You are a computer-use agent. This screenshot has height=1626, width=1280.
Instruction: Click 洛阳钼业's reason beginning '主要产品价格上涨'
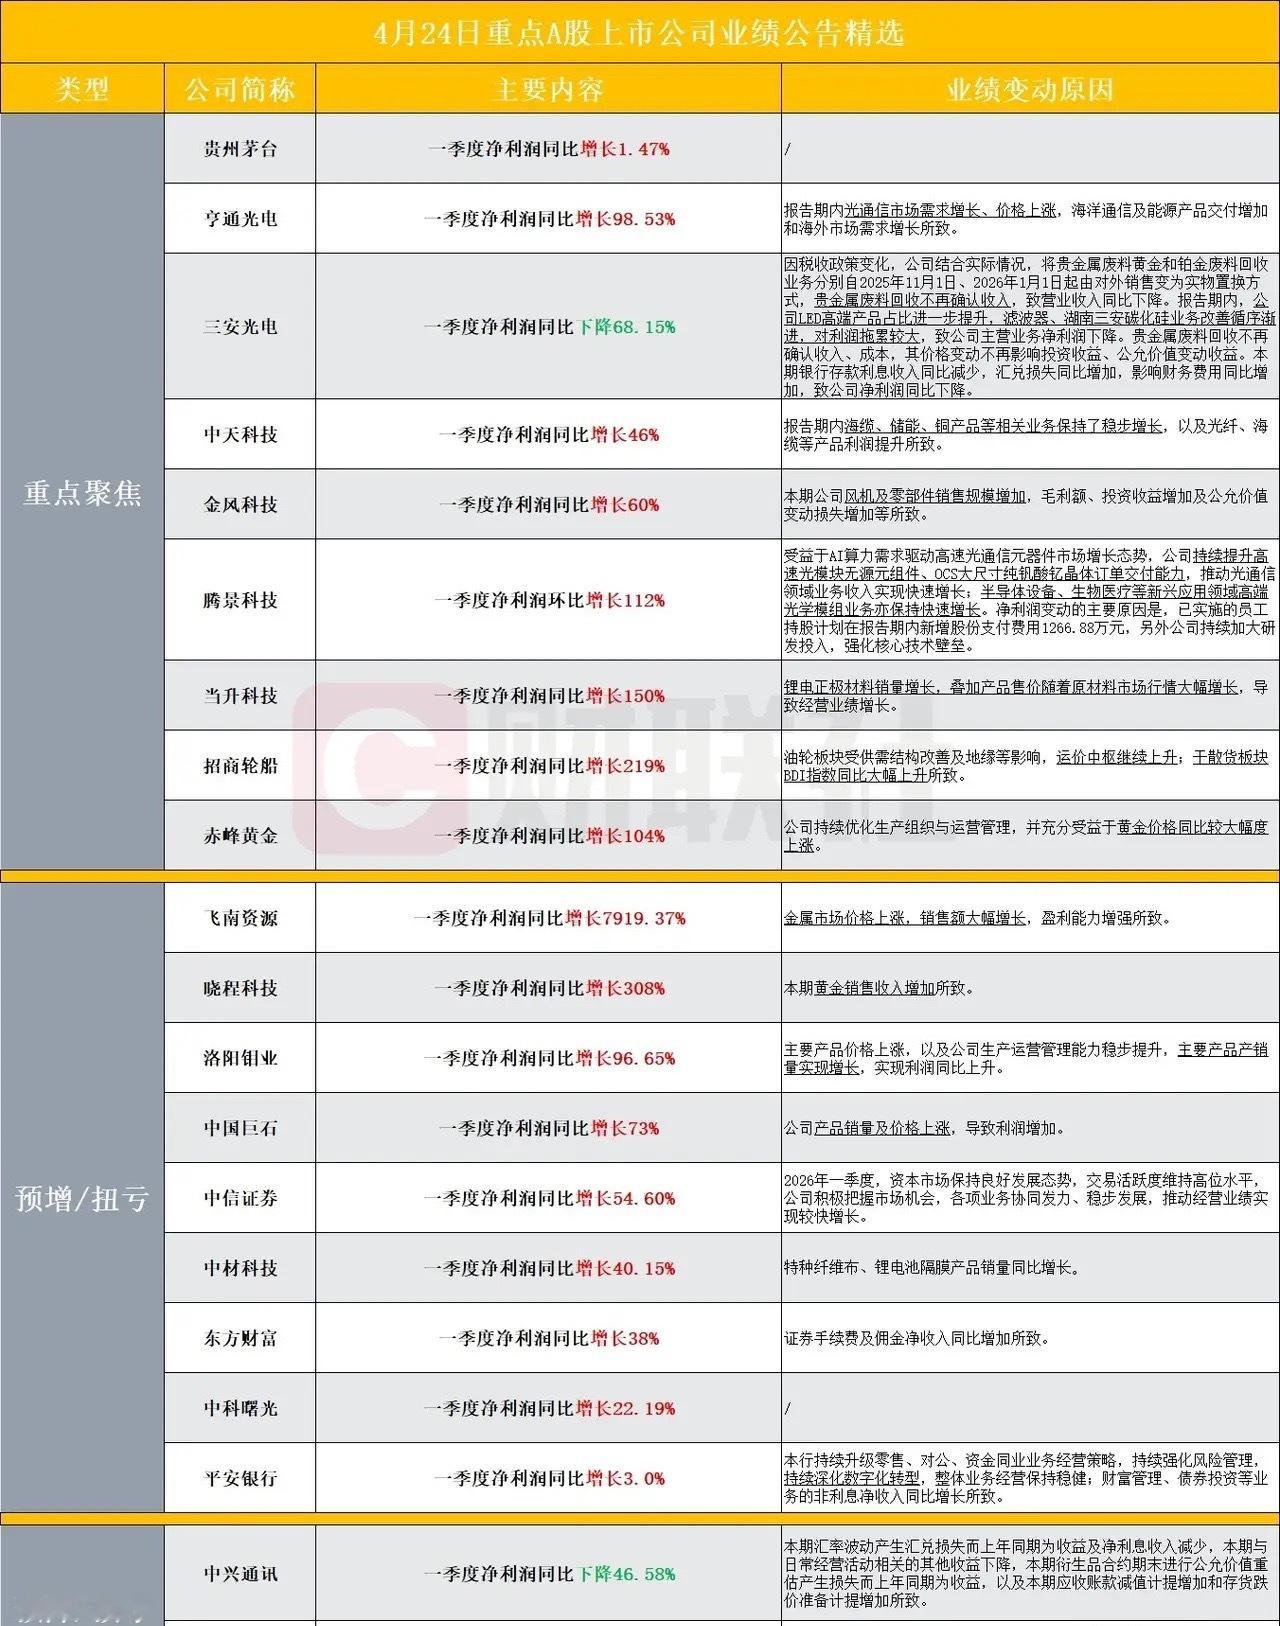point(1026,1058)
